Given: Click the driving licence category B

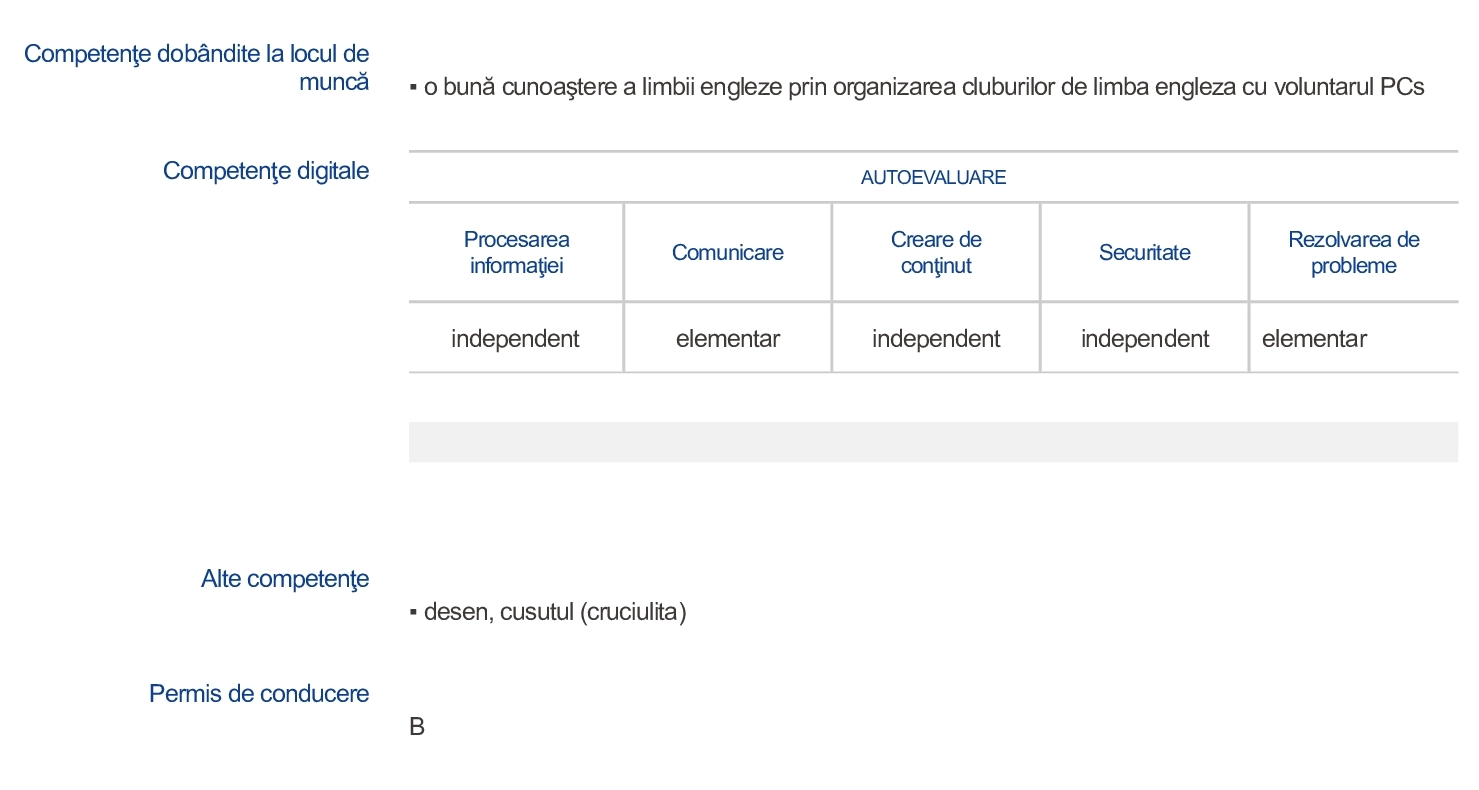Looking at the screenshot, I should point(417,728).
